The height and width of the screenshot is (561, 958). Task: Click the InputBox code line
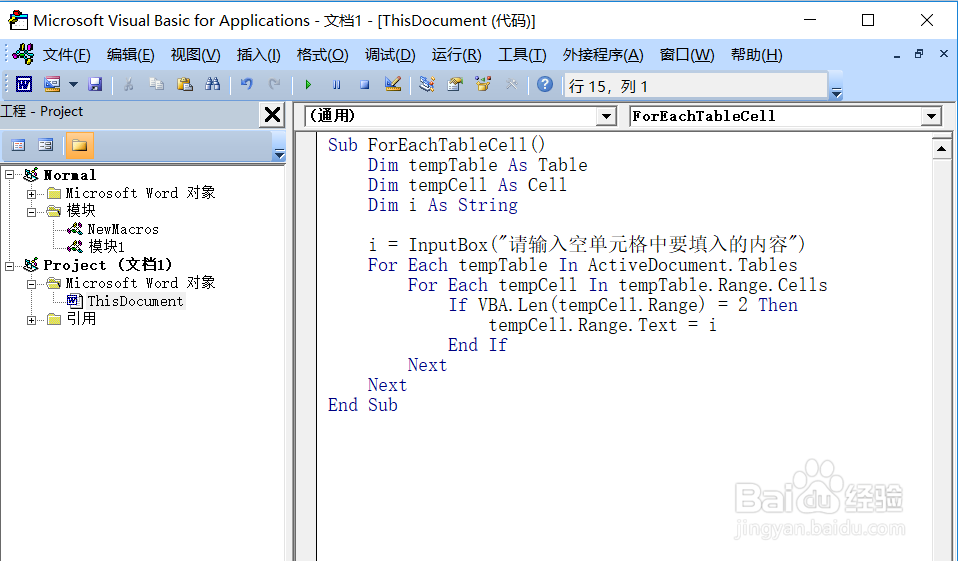pos(587,245)
